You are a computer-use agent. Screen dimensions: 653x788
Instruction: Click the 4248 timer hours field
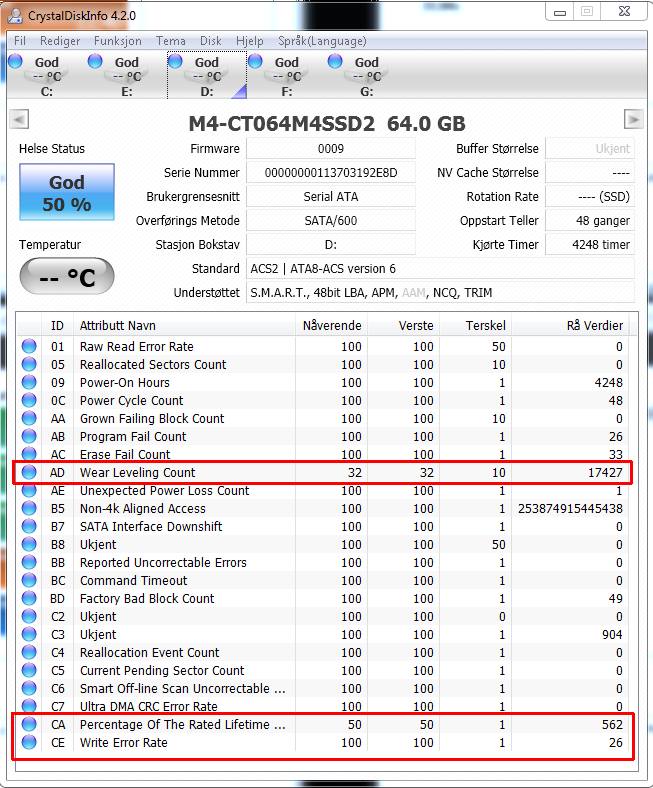[590, 245]
